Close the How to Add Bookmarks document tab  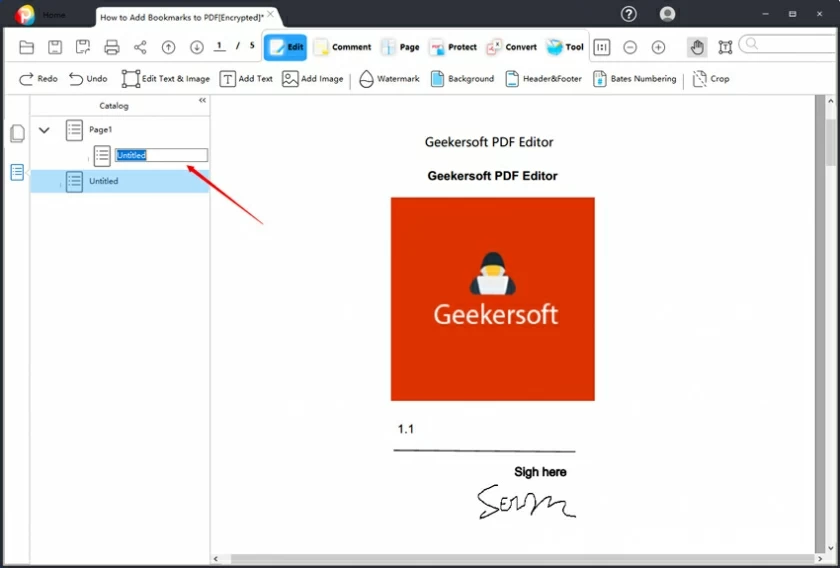coord(271,14)
